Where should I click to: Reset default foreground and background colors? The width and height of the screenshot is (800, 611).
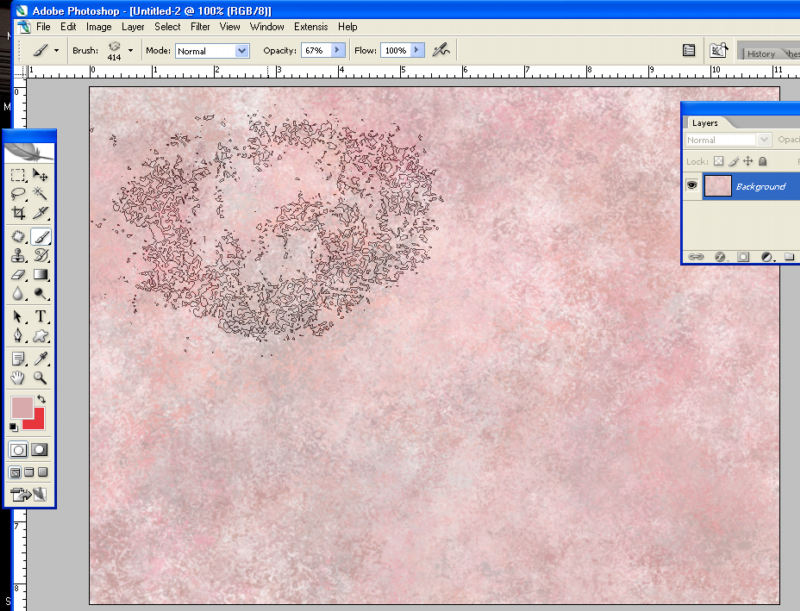tap(14, 427)
